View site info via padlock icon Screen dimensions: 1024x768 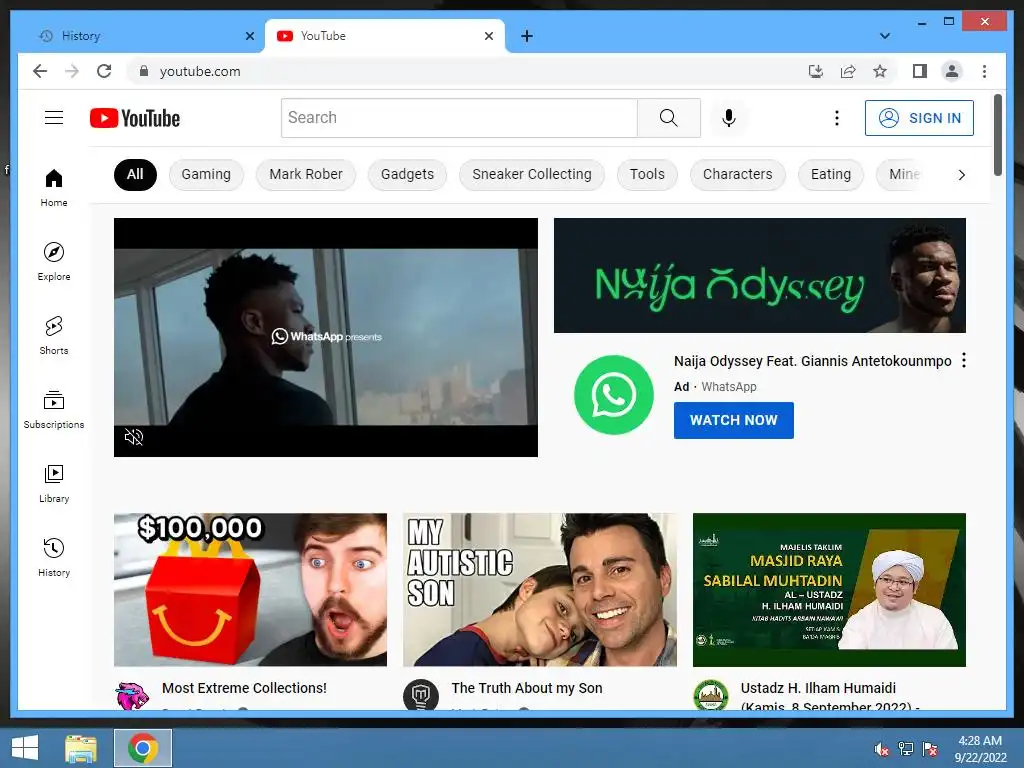tap(144, 71)
